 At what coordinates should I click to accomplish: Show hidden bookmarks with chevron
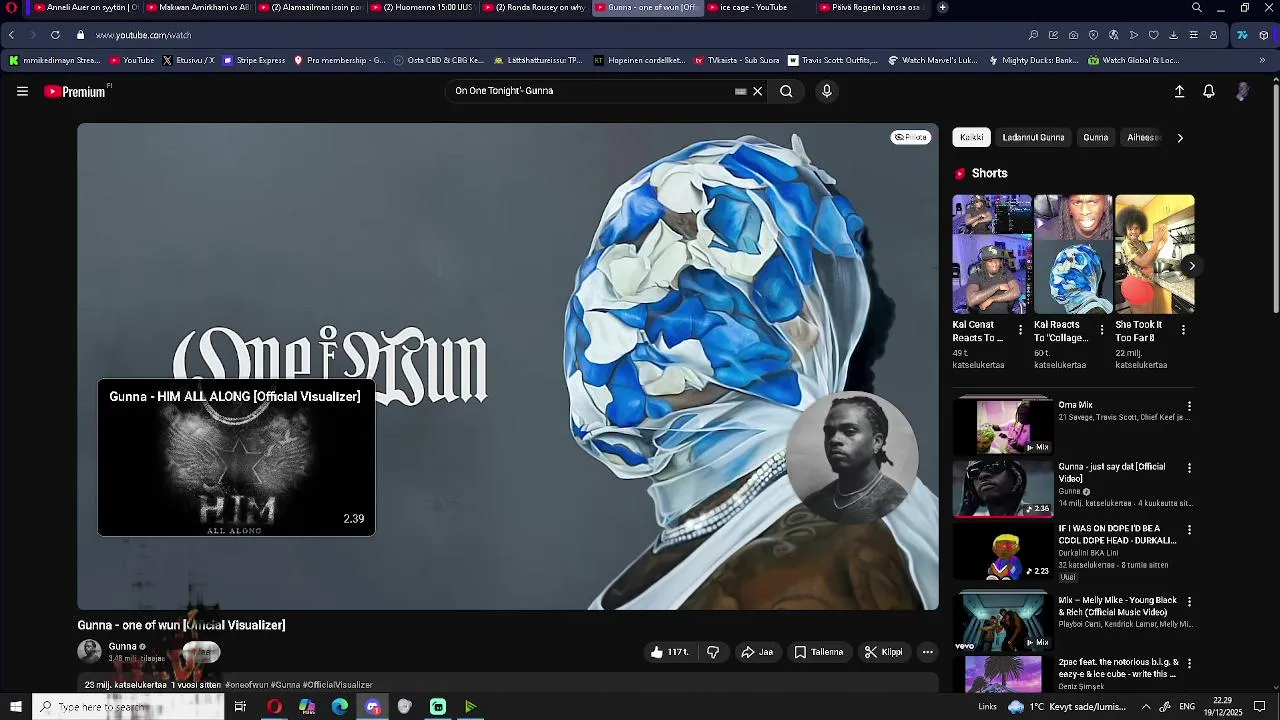point(1262,60)
